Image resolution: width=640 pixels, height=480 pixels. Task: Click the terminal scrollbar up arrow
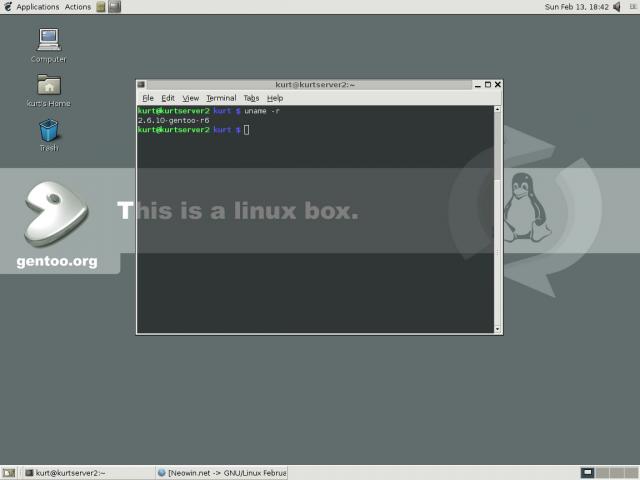497,109
